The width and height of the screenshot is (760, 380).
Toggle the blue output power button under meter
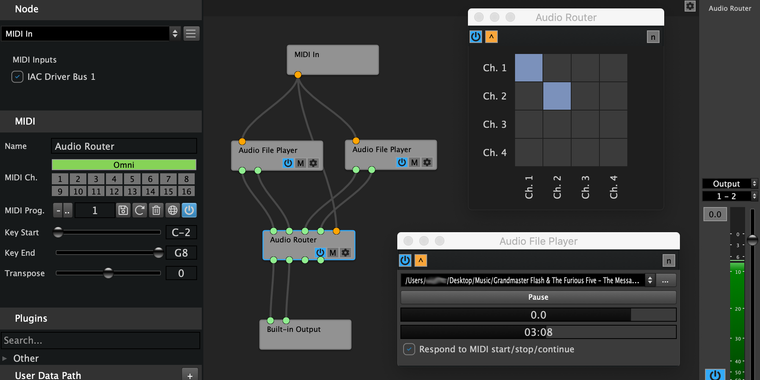pyautogui.click(x=715, y=375)
